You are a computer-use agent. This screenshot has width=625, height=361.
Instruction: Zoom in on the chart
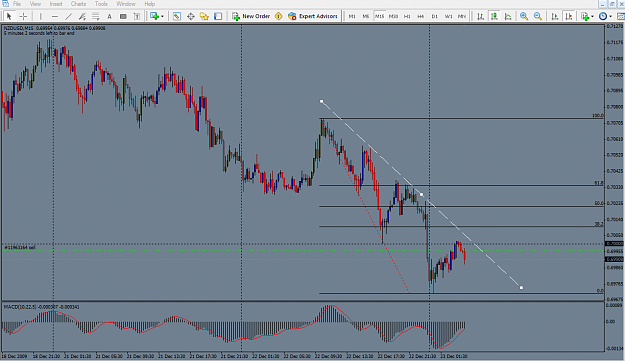click(524, 16)
